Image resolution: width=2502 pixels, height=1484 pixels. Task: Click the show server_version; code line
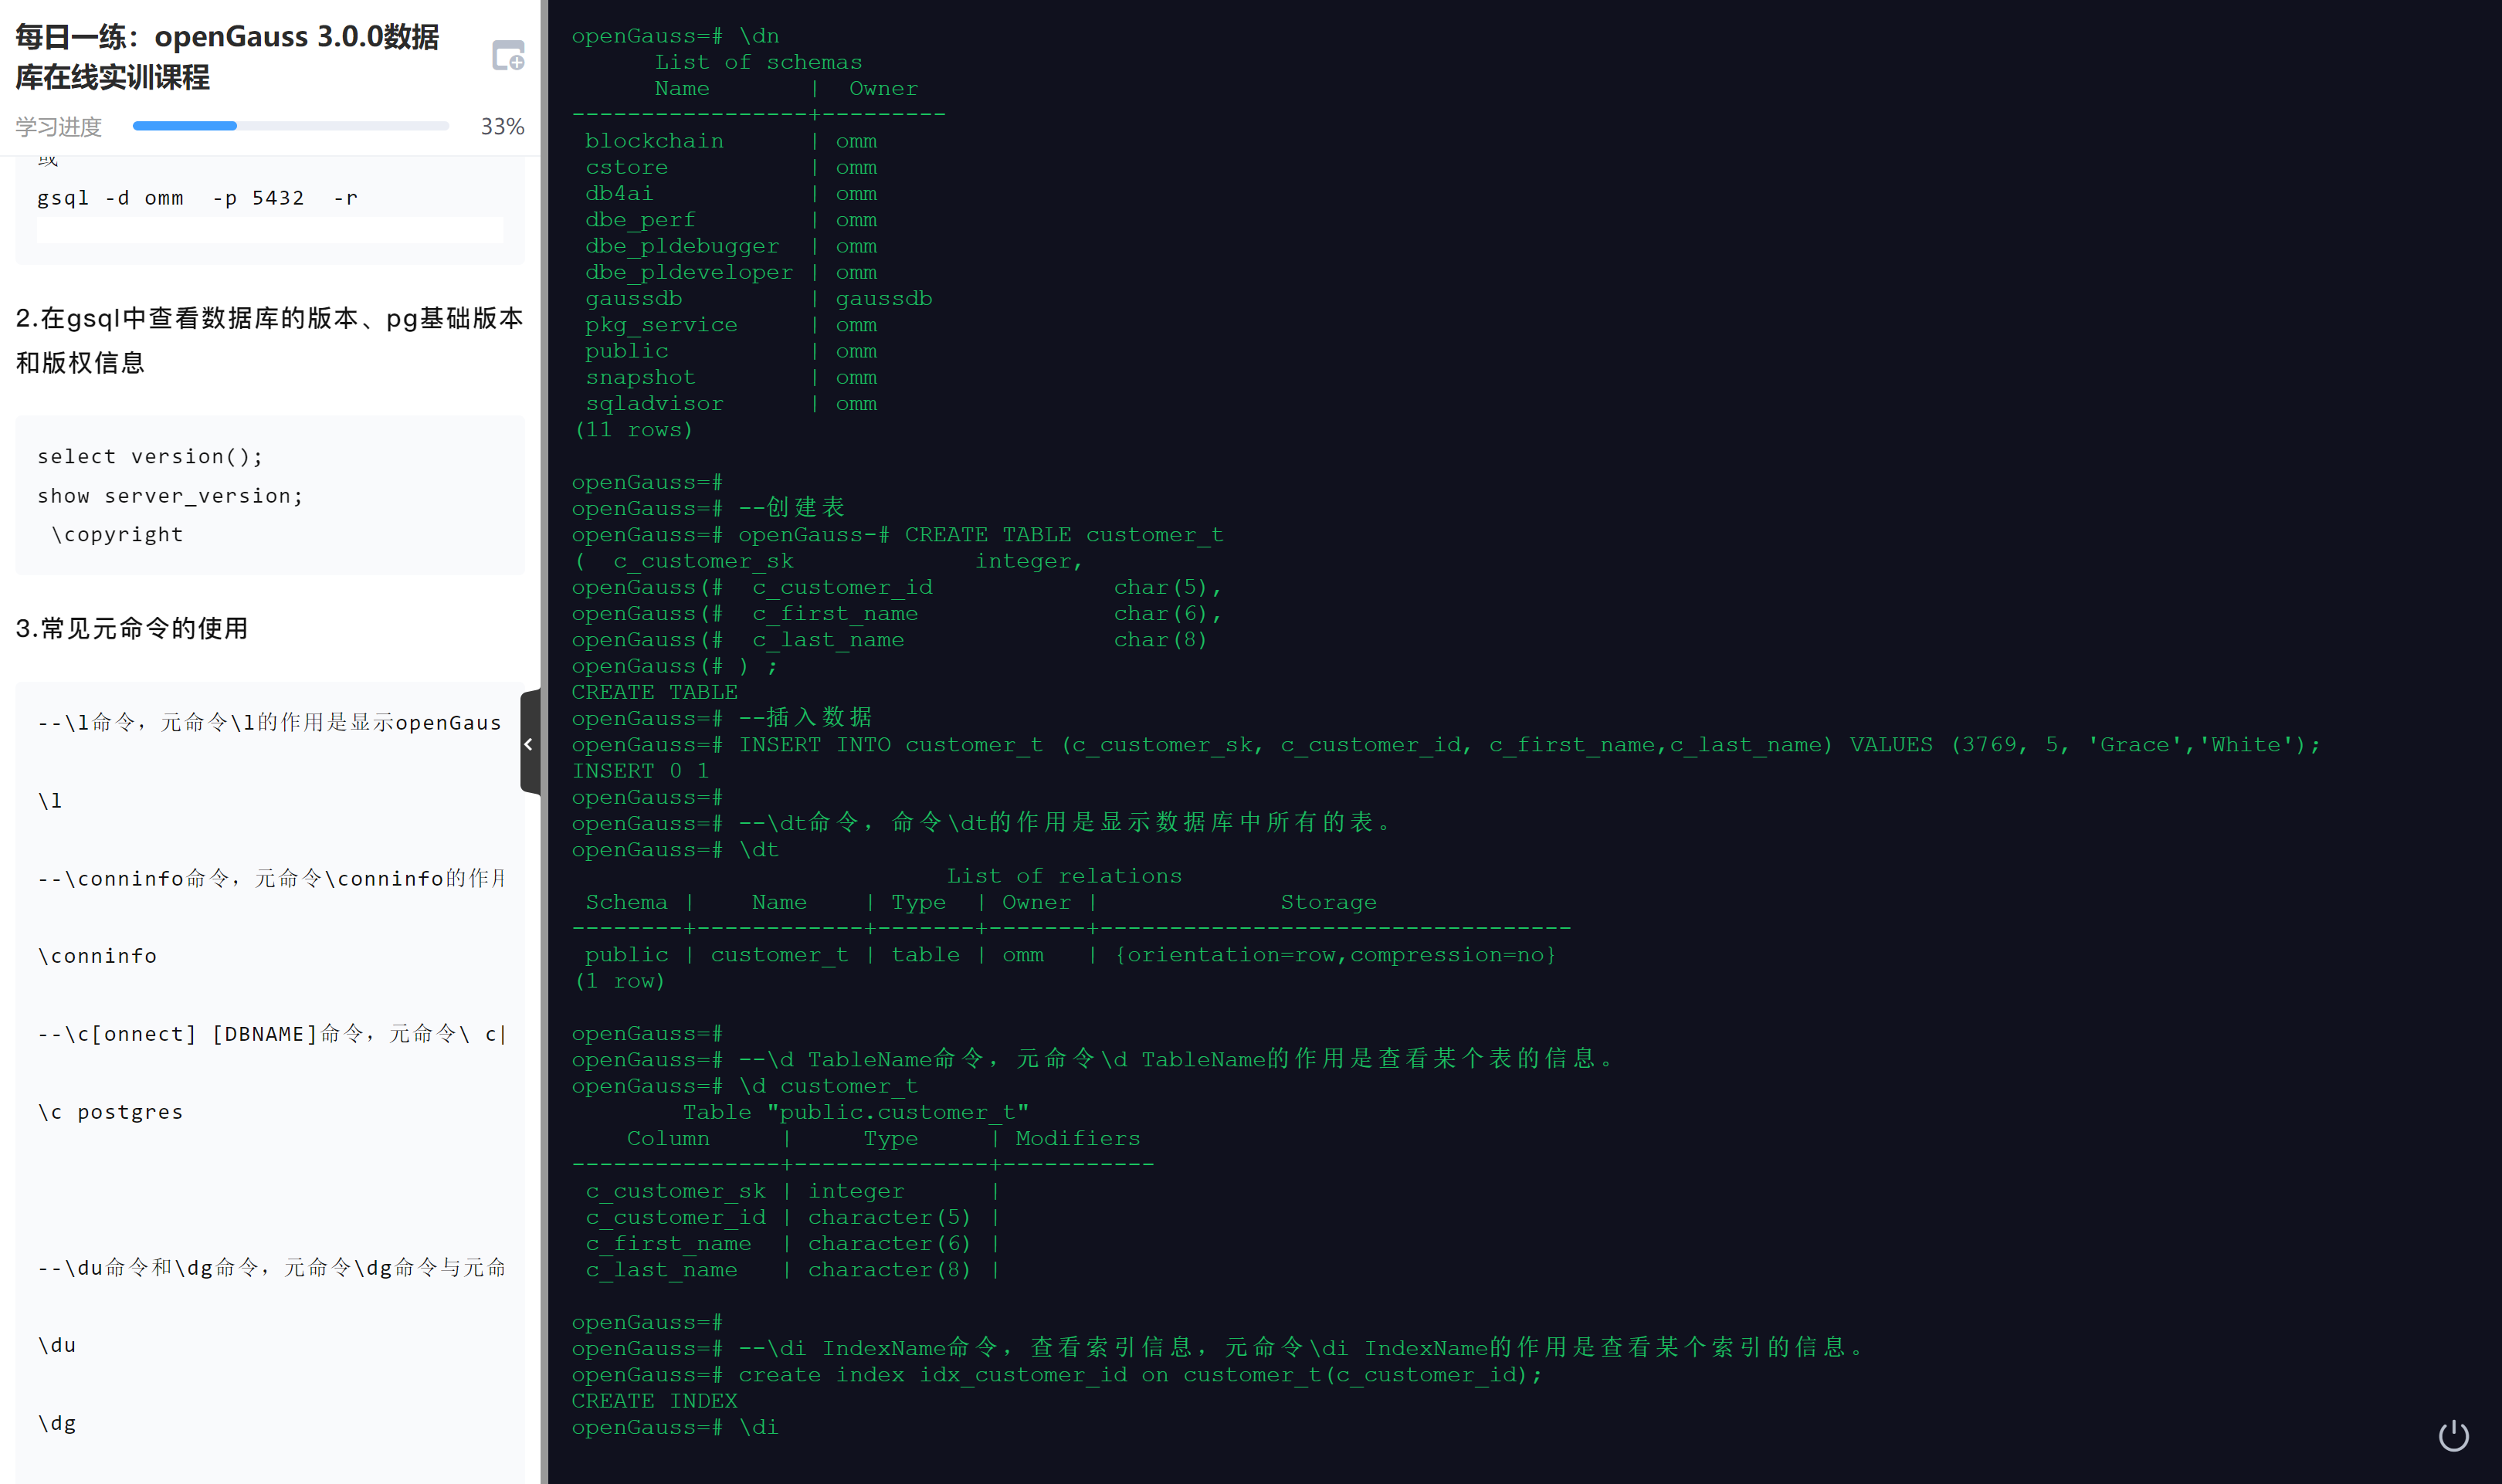[x=170, y=496]
